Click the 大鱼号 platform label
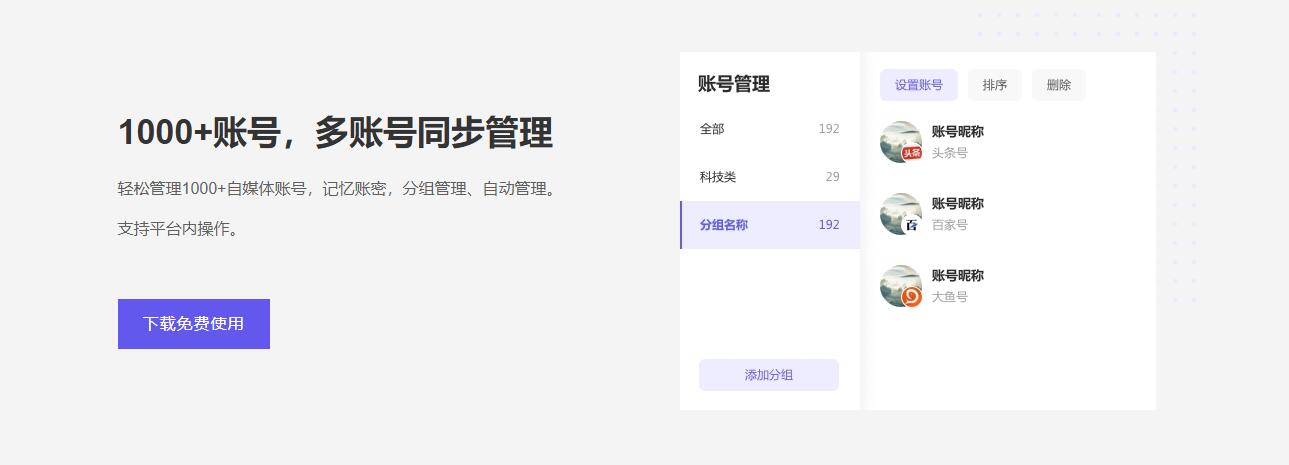Image resolution: width=1289 pixels, height=465 pixels. 950,297
